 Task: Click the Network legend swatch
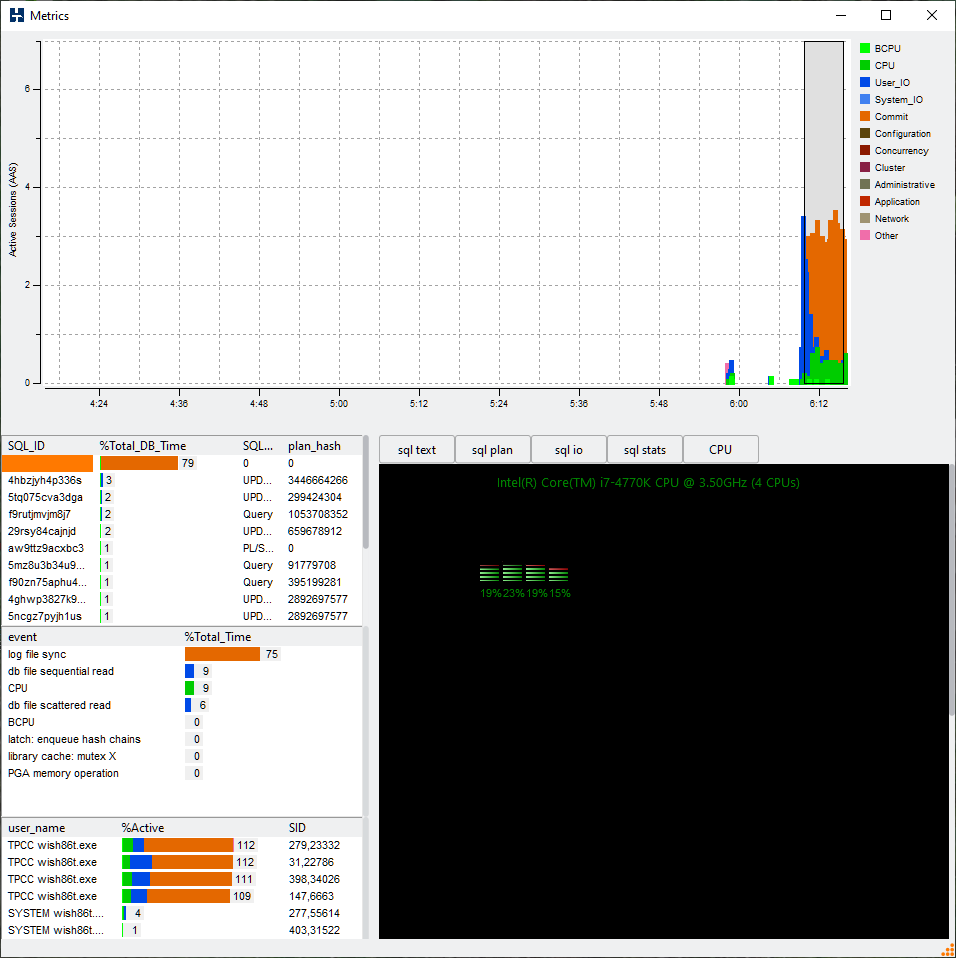click(865, 218)
